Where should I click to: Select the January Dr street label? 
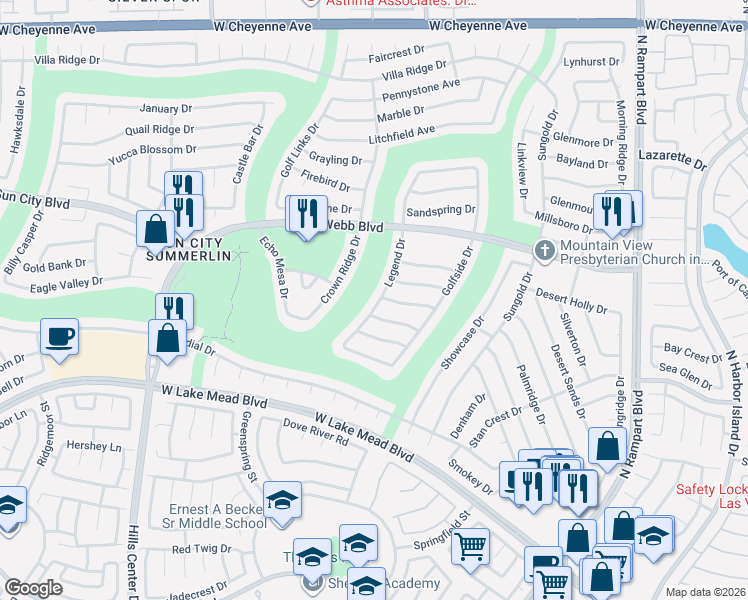pyautogui.click(x=166, y=108)
